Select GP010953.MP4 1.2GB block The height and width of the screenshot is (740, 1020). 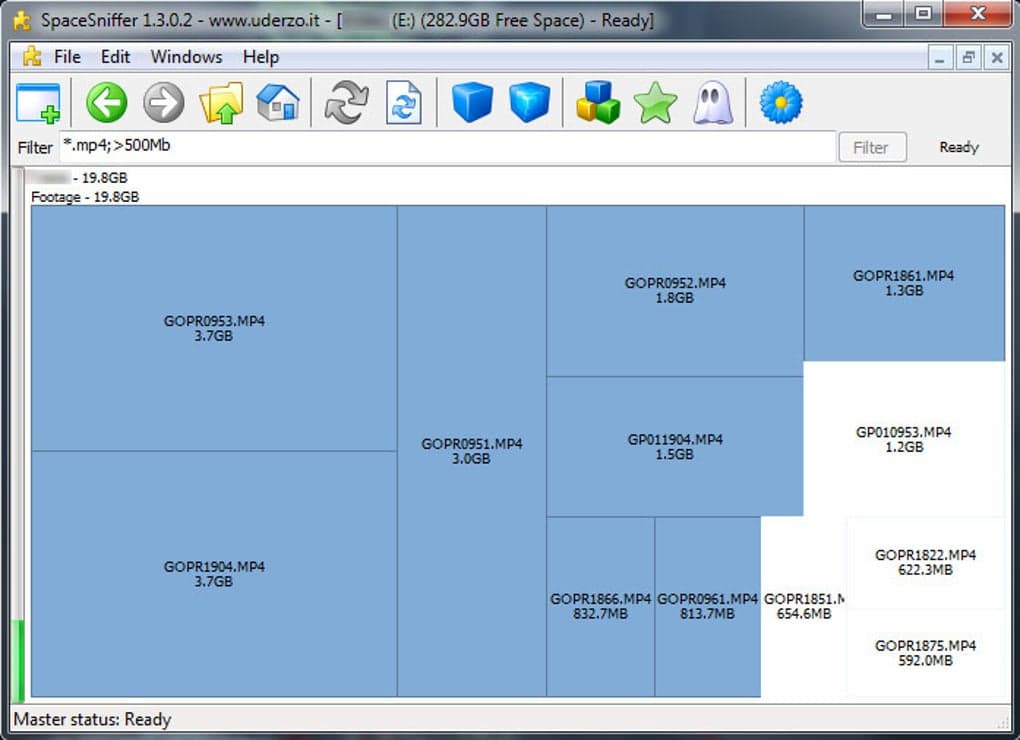(x=904, y=440)
